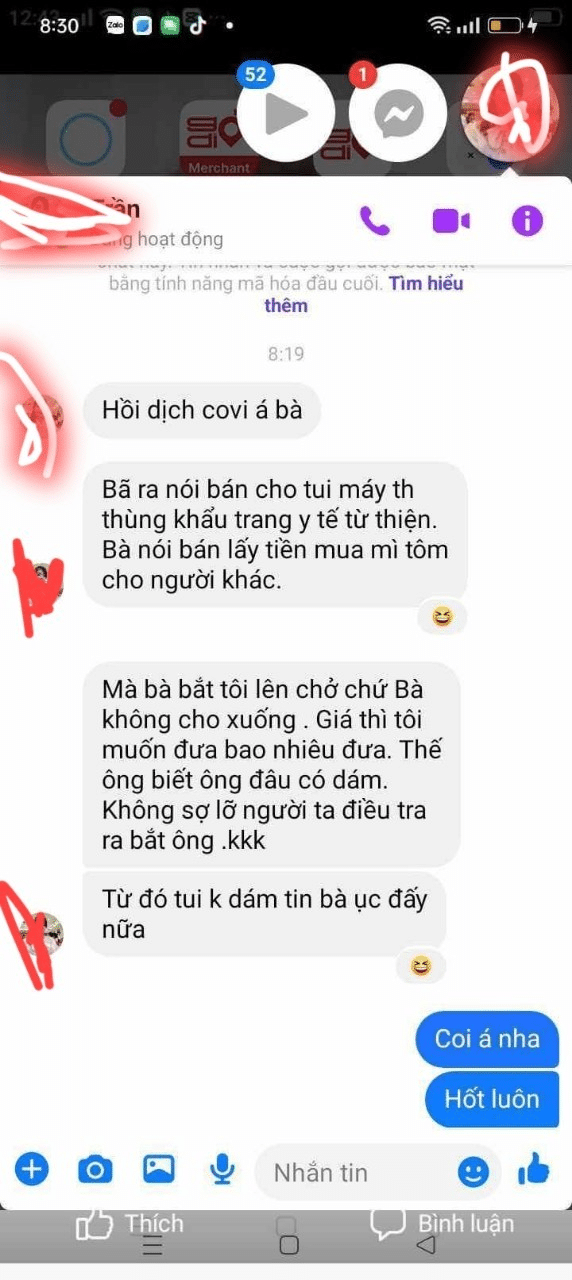
Task: Open the emoji picker smiley icon
Action: pos(474,1171)
